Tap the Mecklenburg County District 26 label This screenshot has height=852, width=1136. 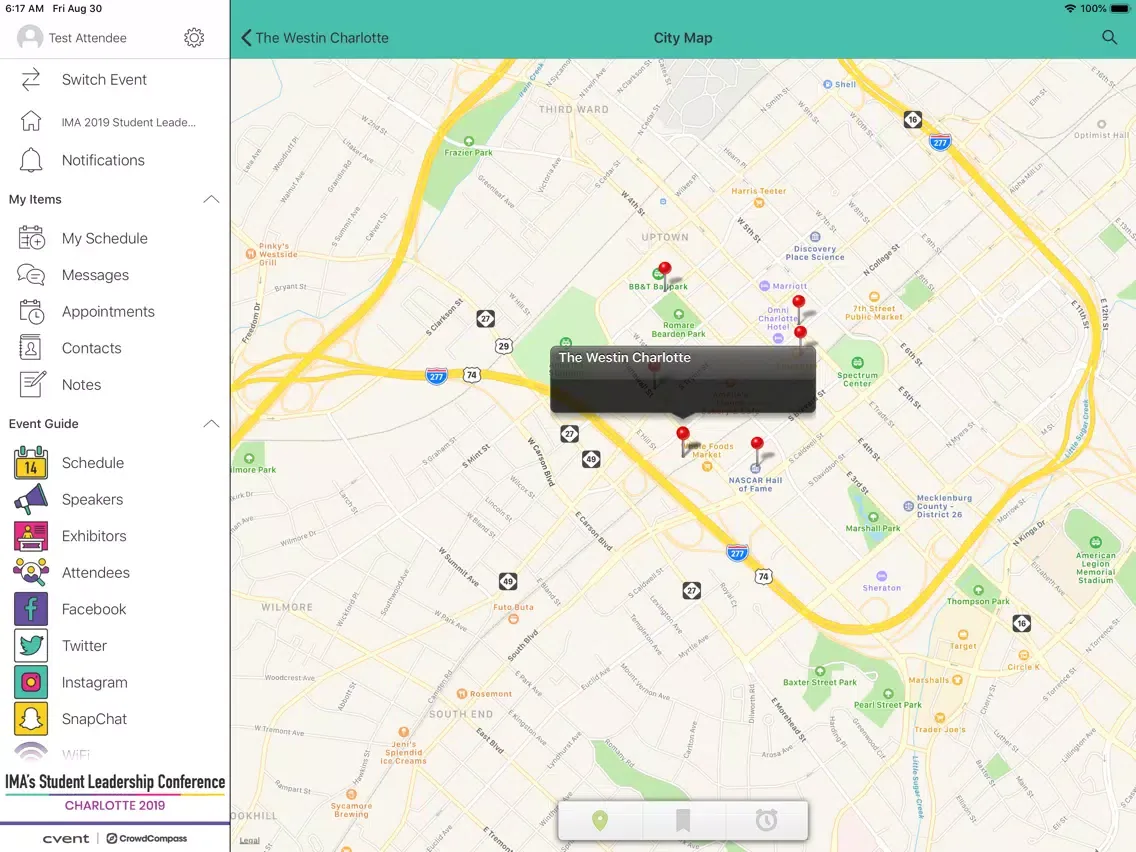pyautogui.click(x=944, y=506)
